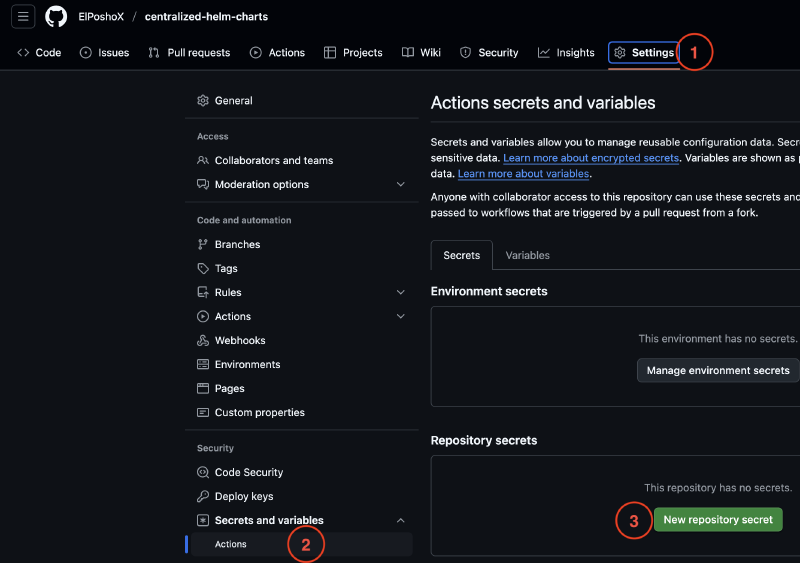Click the Environments server icon

point(203,364)
